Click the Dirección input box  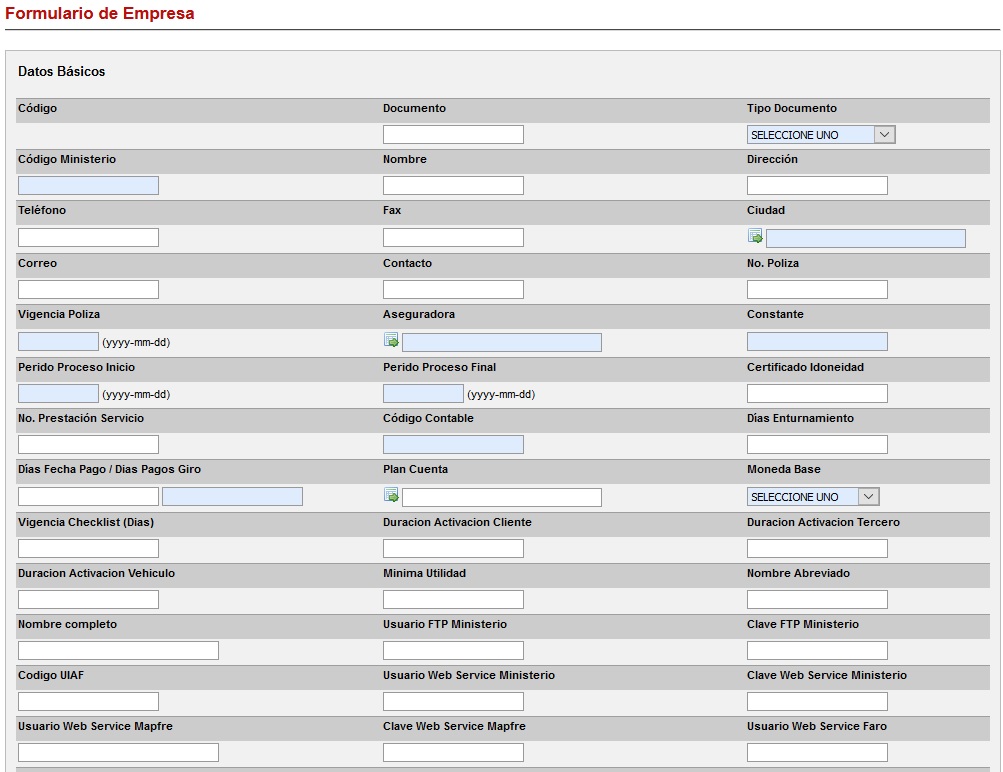817,185
